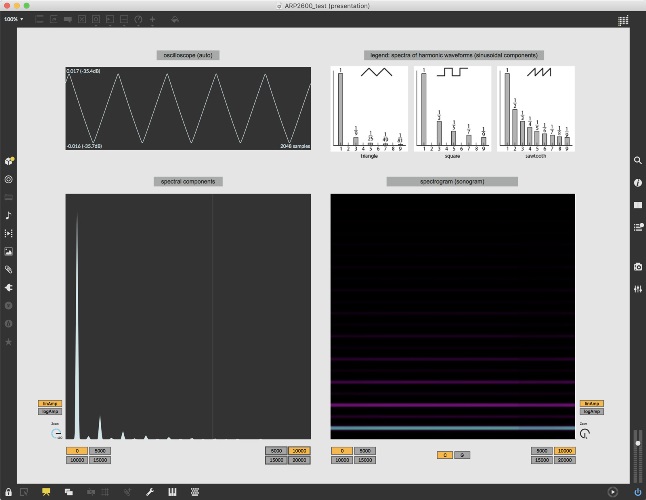Open the Max console list icon
The image size is (646, 500).
638,227
